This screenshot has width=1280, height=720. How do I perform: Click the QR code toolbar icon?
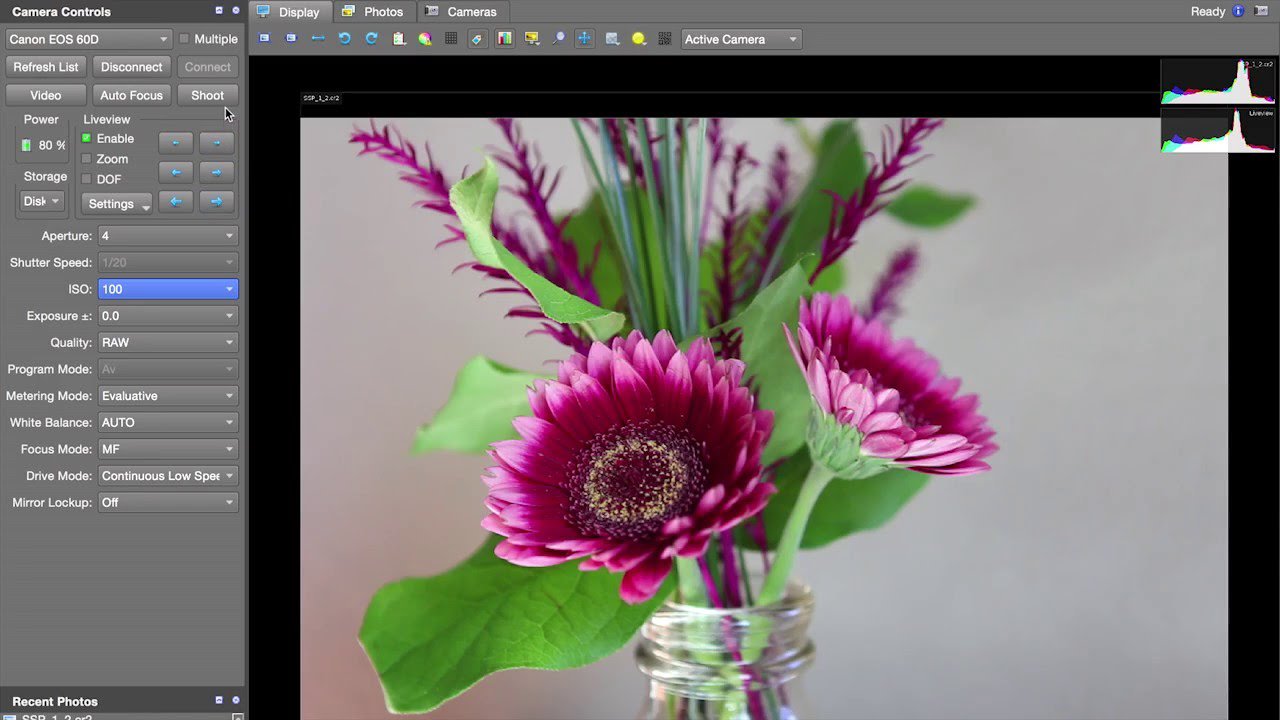pos(665,39)
